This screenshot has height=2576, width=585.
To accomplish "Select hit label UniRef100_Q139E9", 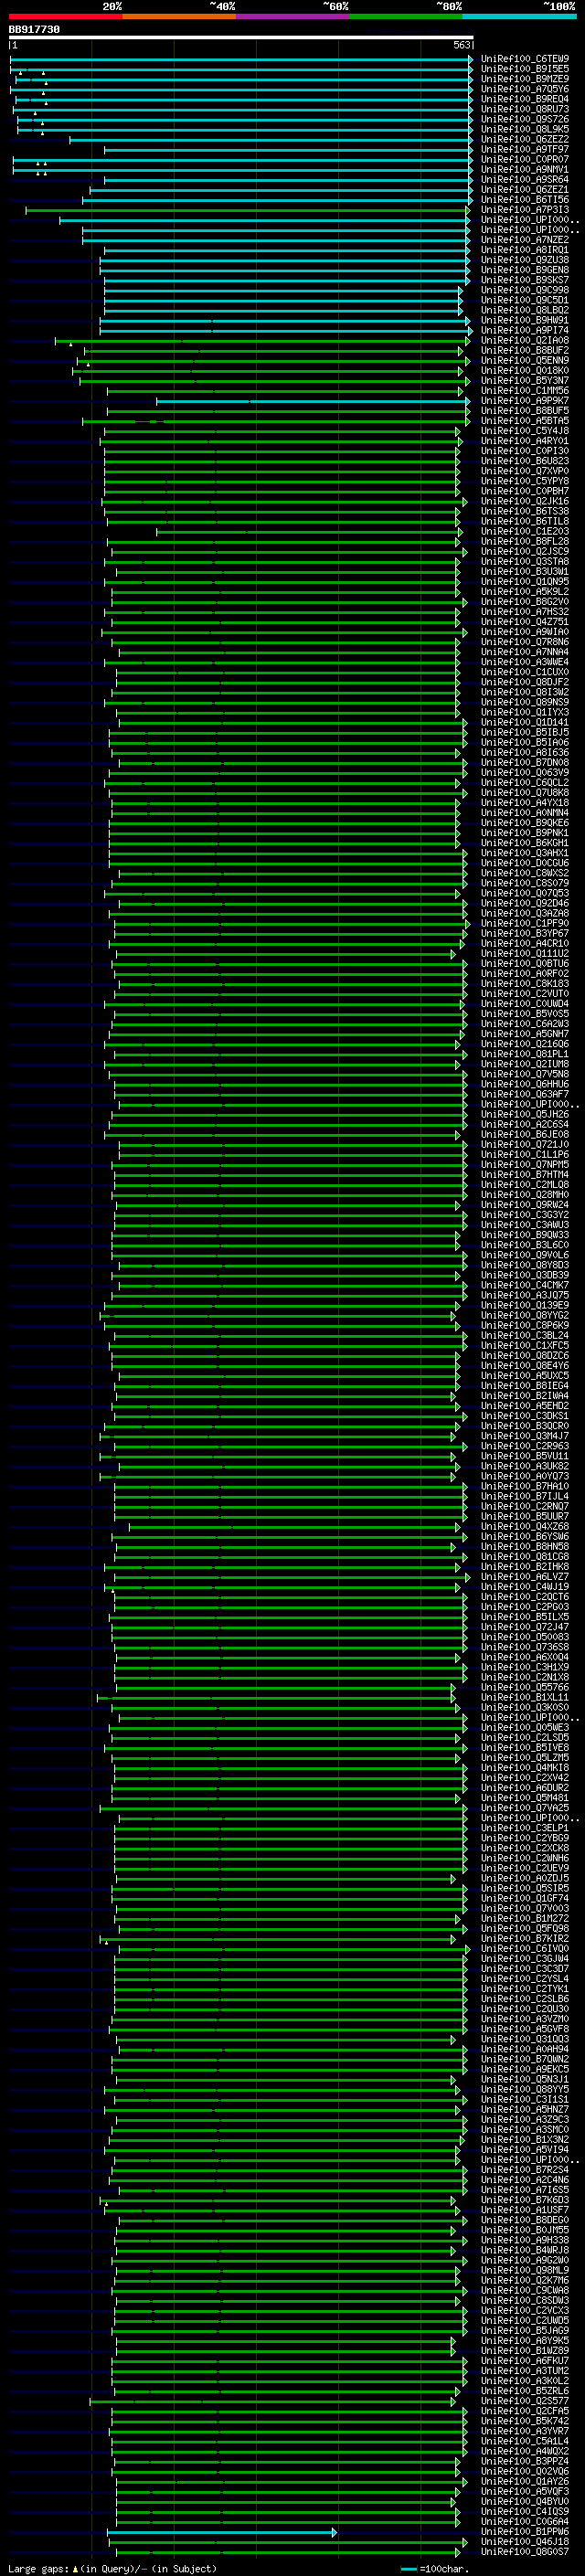I will click(525, 1305).
